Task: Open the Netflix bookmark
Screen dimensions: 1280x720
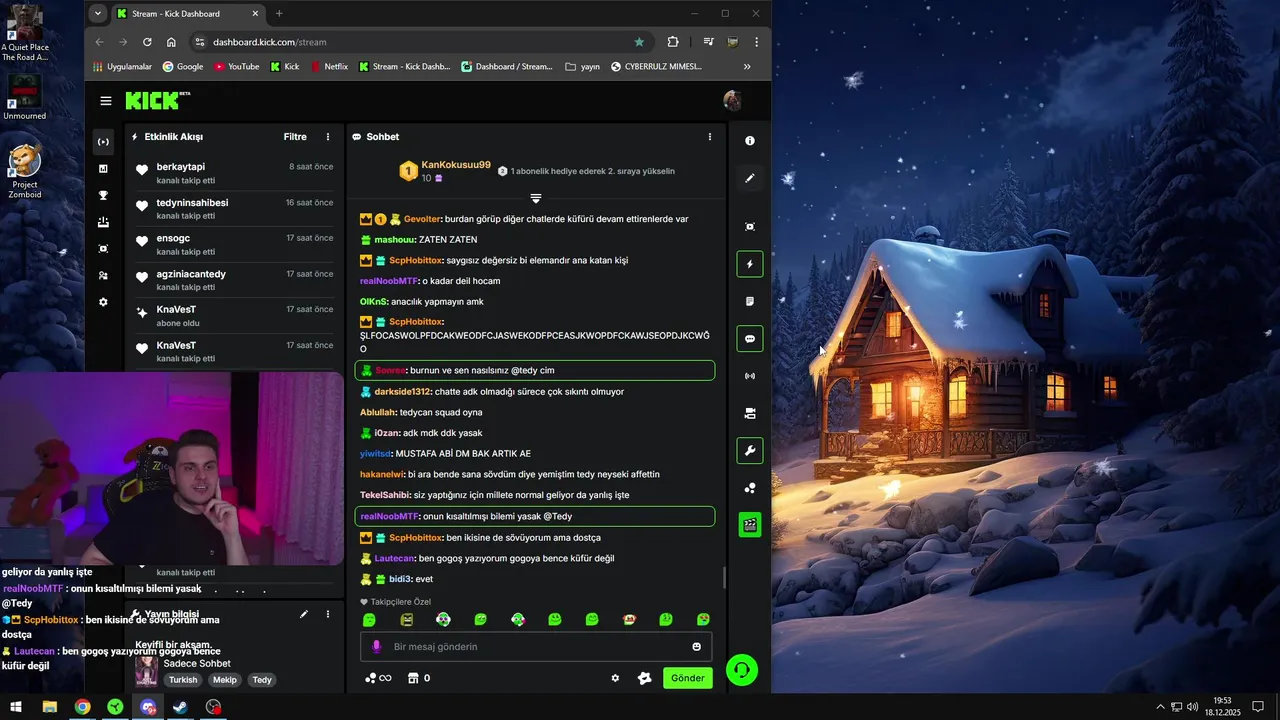Action: tap(329, 67)
